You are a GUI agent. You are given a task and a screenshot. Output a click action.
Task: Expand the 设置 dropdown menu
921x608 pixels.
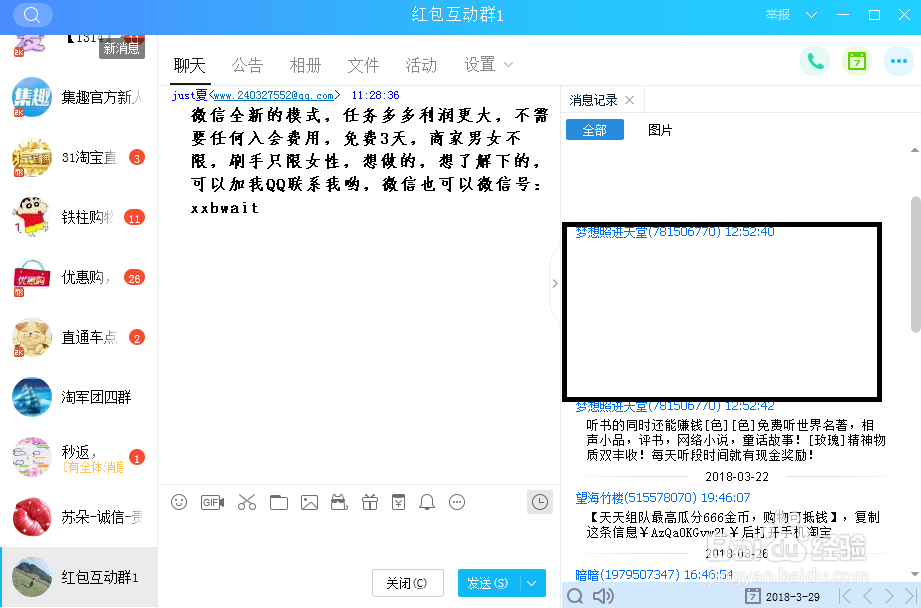[489, 65]
